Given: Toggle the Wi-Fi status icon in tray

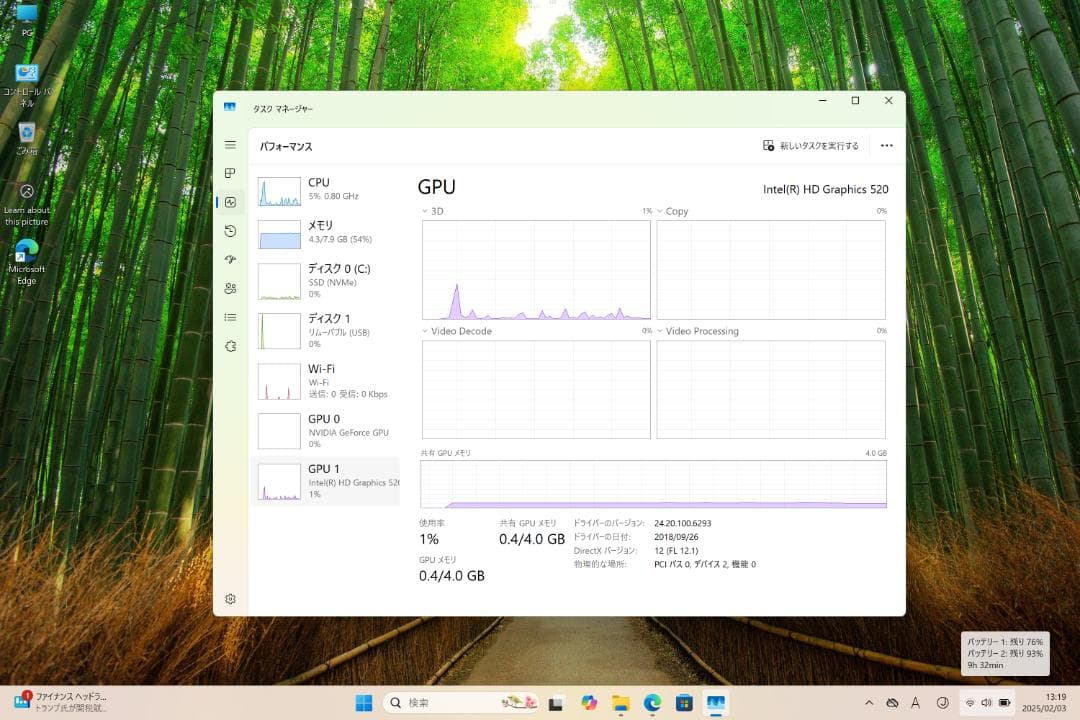Looking at the screenshot, I should (970, 702).
